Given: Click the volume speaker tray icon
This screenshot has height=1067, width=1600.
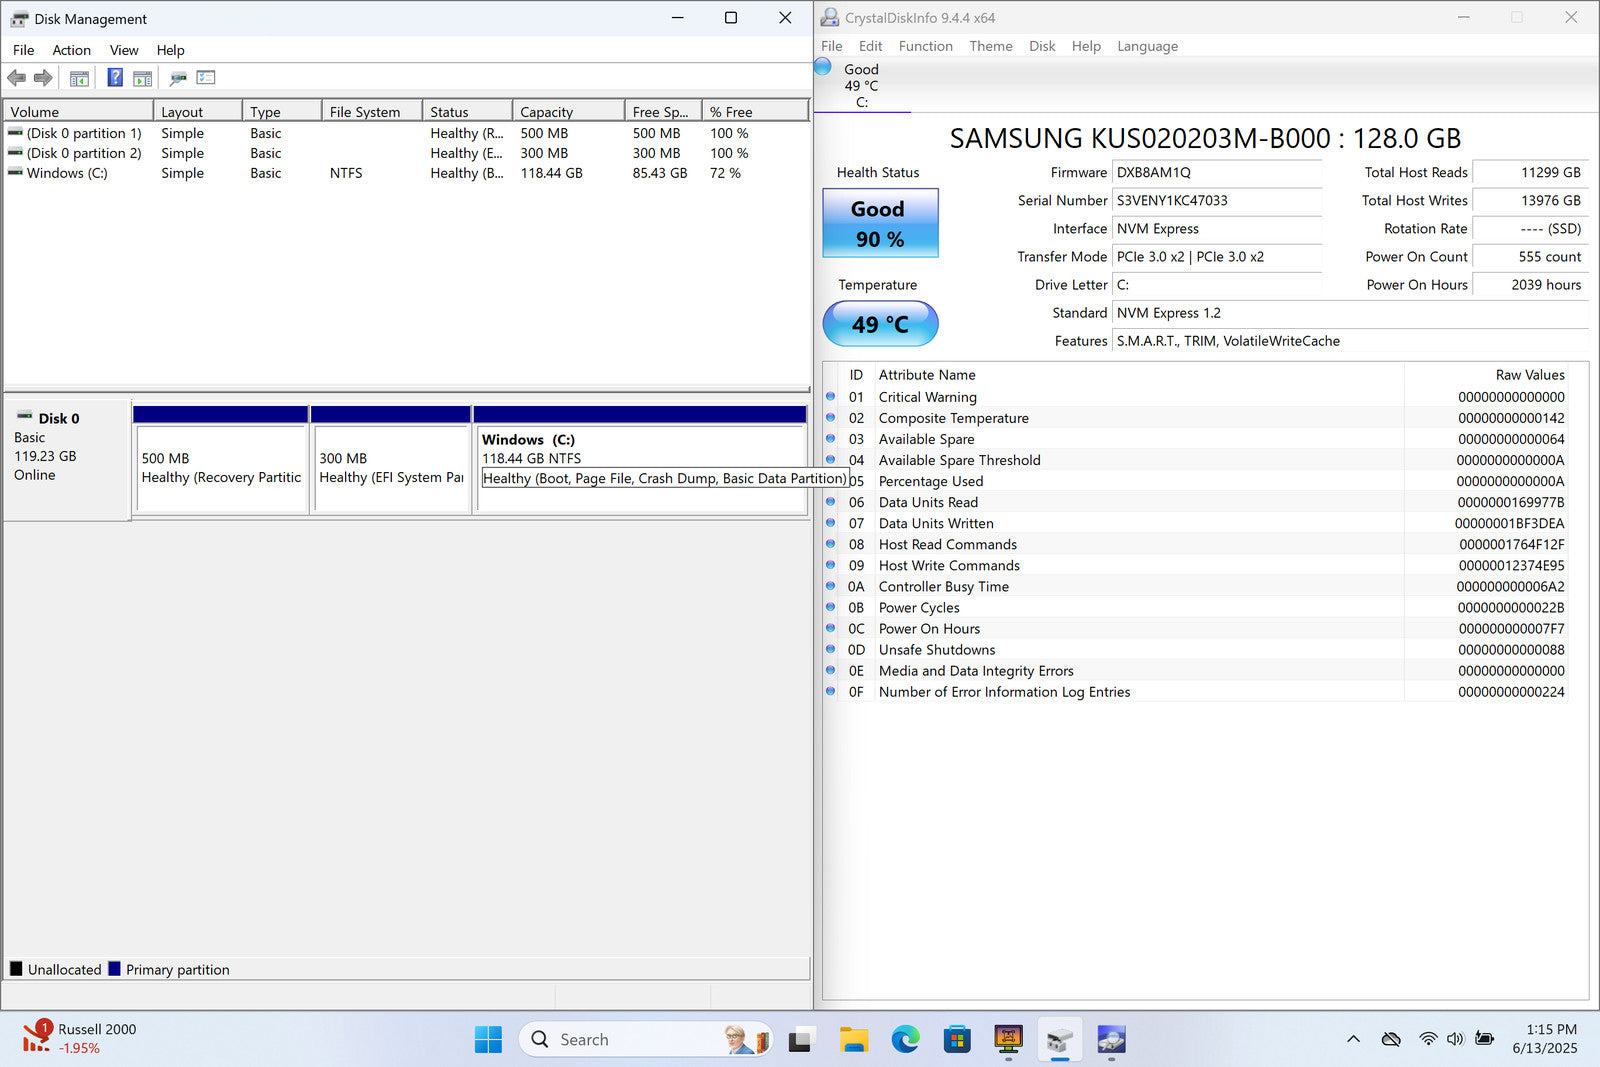Looking at the screenshot, I should click(x=1455, y=1039).
